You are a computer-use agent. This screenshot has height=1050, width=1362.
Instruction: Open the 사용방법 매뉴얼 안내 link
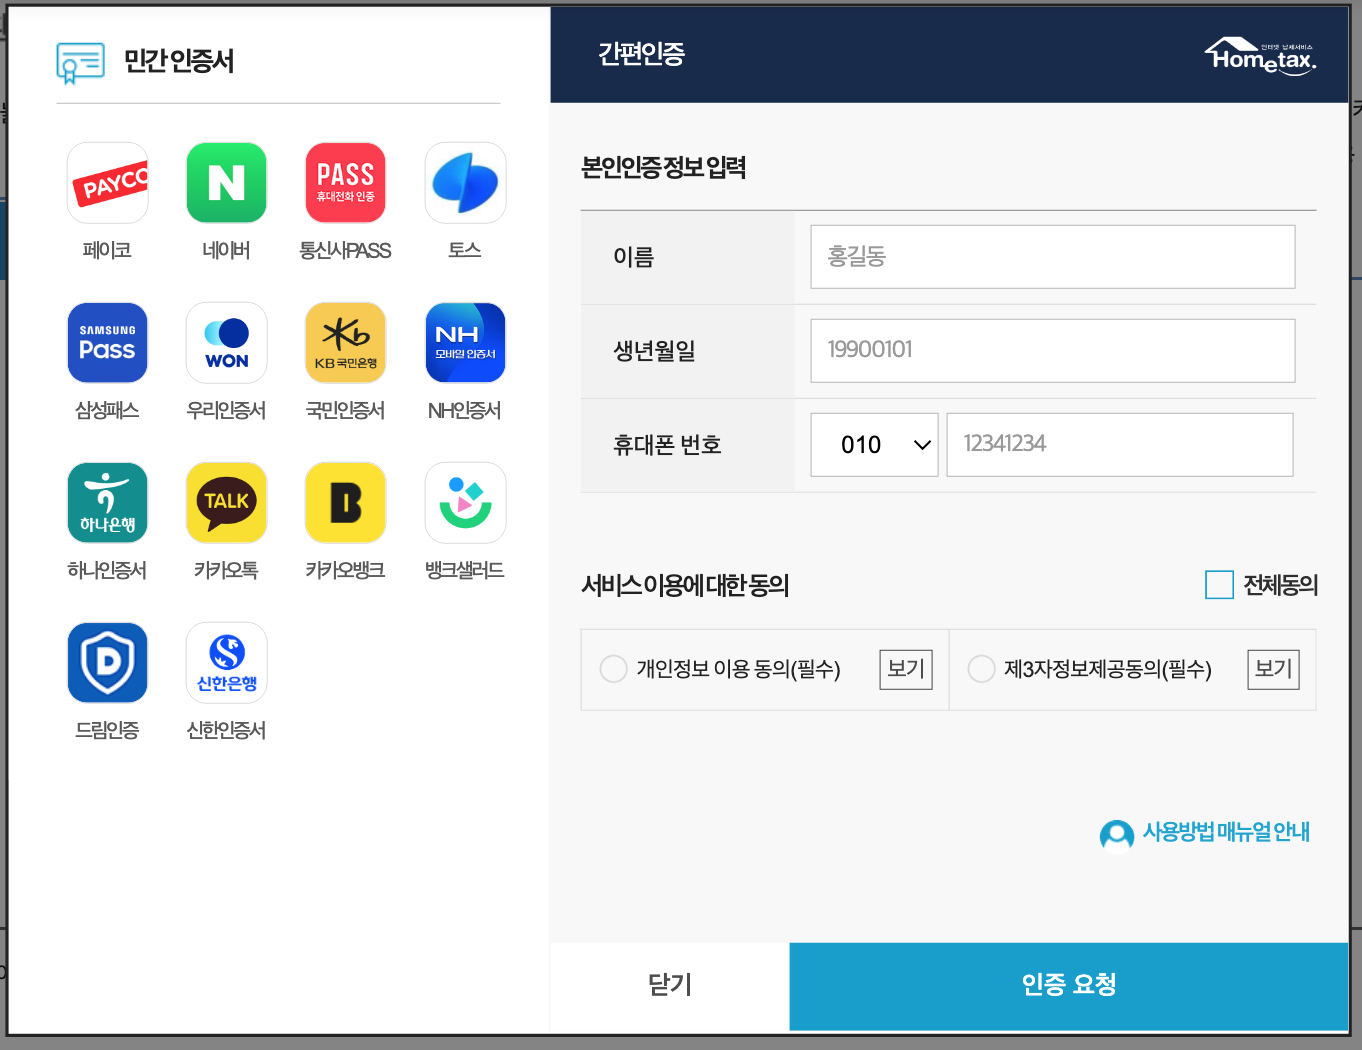[x=1226, y=832]
